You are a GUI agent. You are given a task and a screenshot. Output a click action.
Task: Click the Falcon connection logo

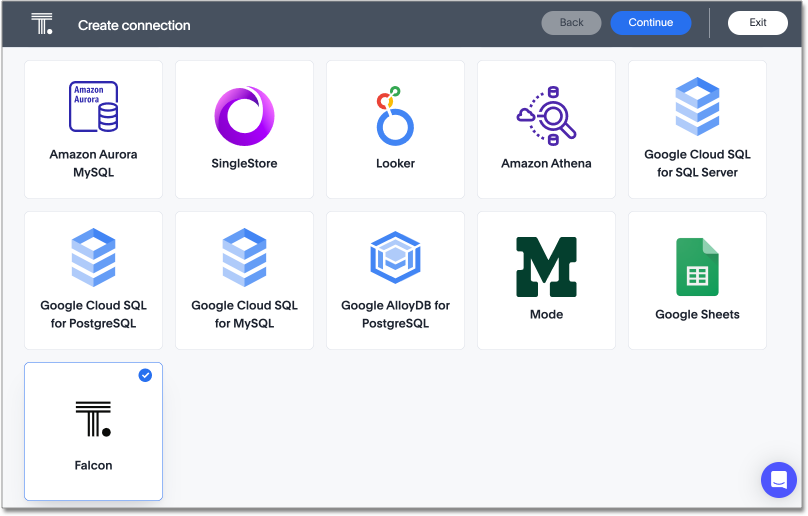(93, 418)
